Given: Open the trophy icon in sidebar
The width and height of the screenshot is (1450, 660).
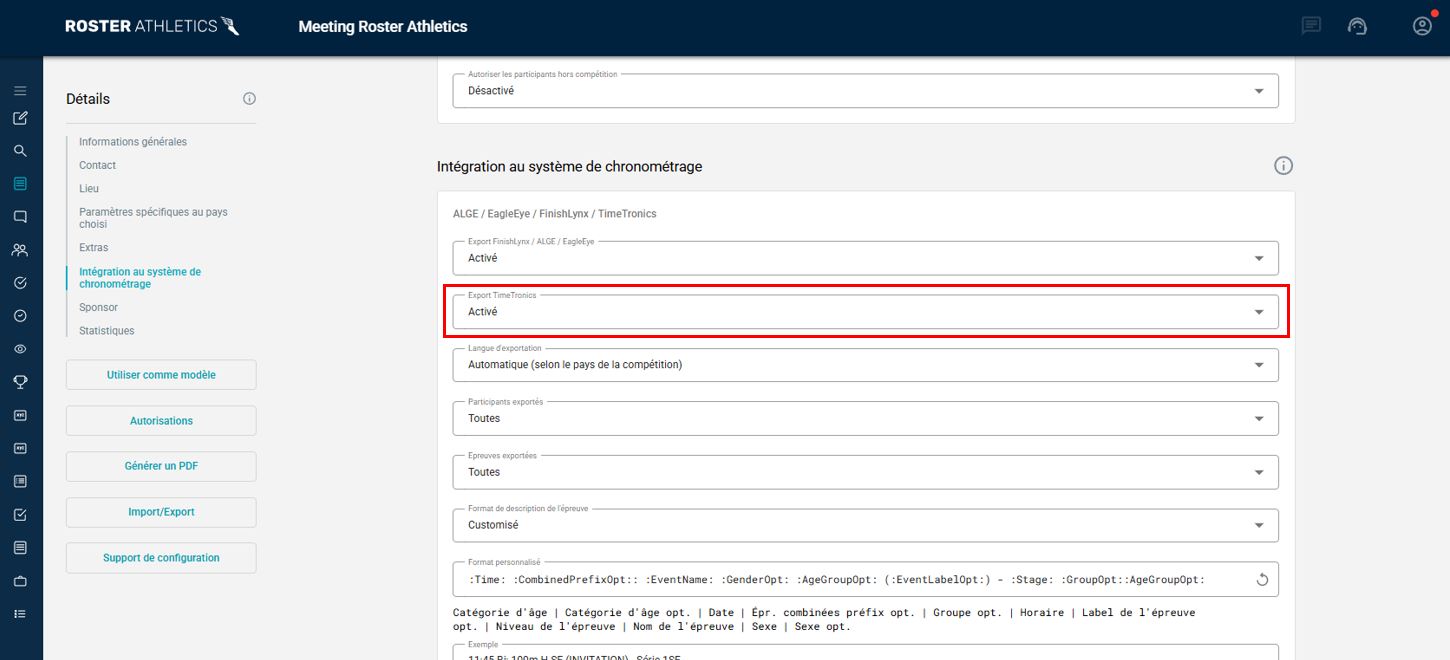Looking at the screenshot, I should coord(20,382).
